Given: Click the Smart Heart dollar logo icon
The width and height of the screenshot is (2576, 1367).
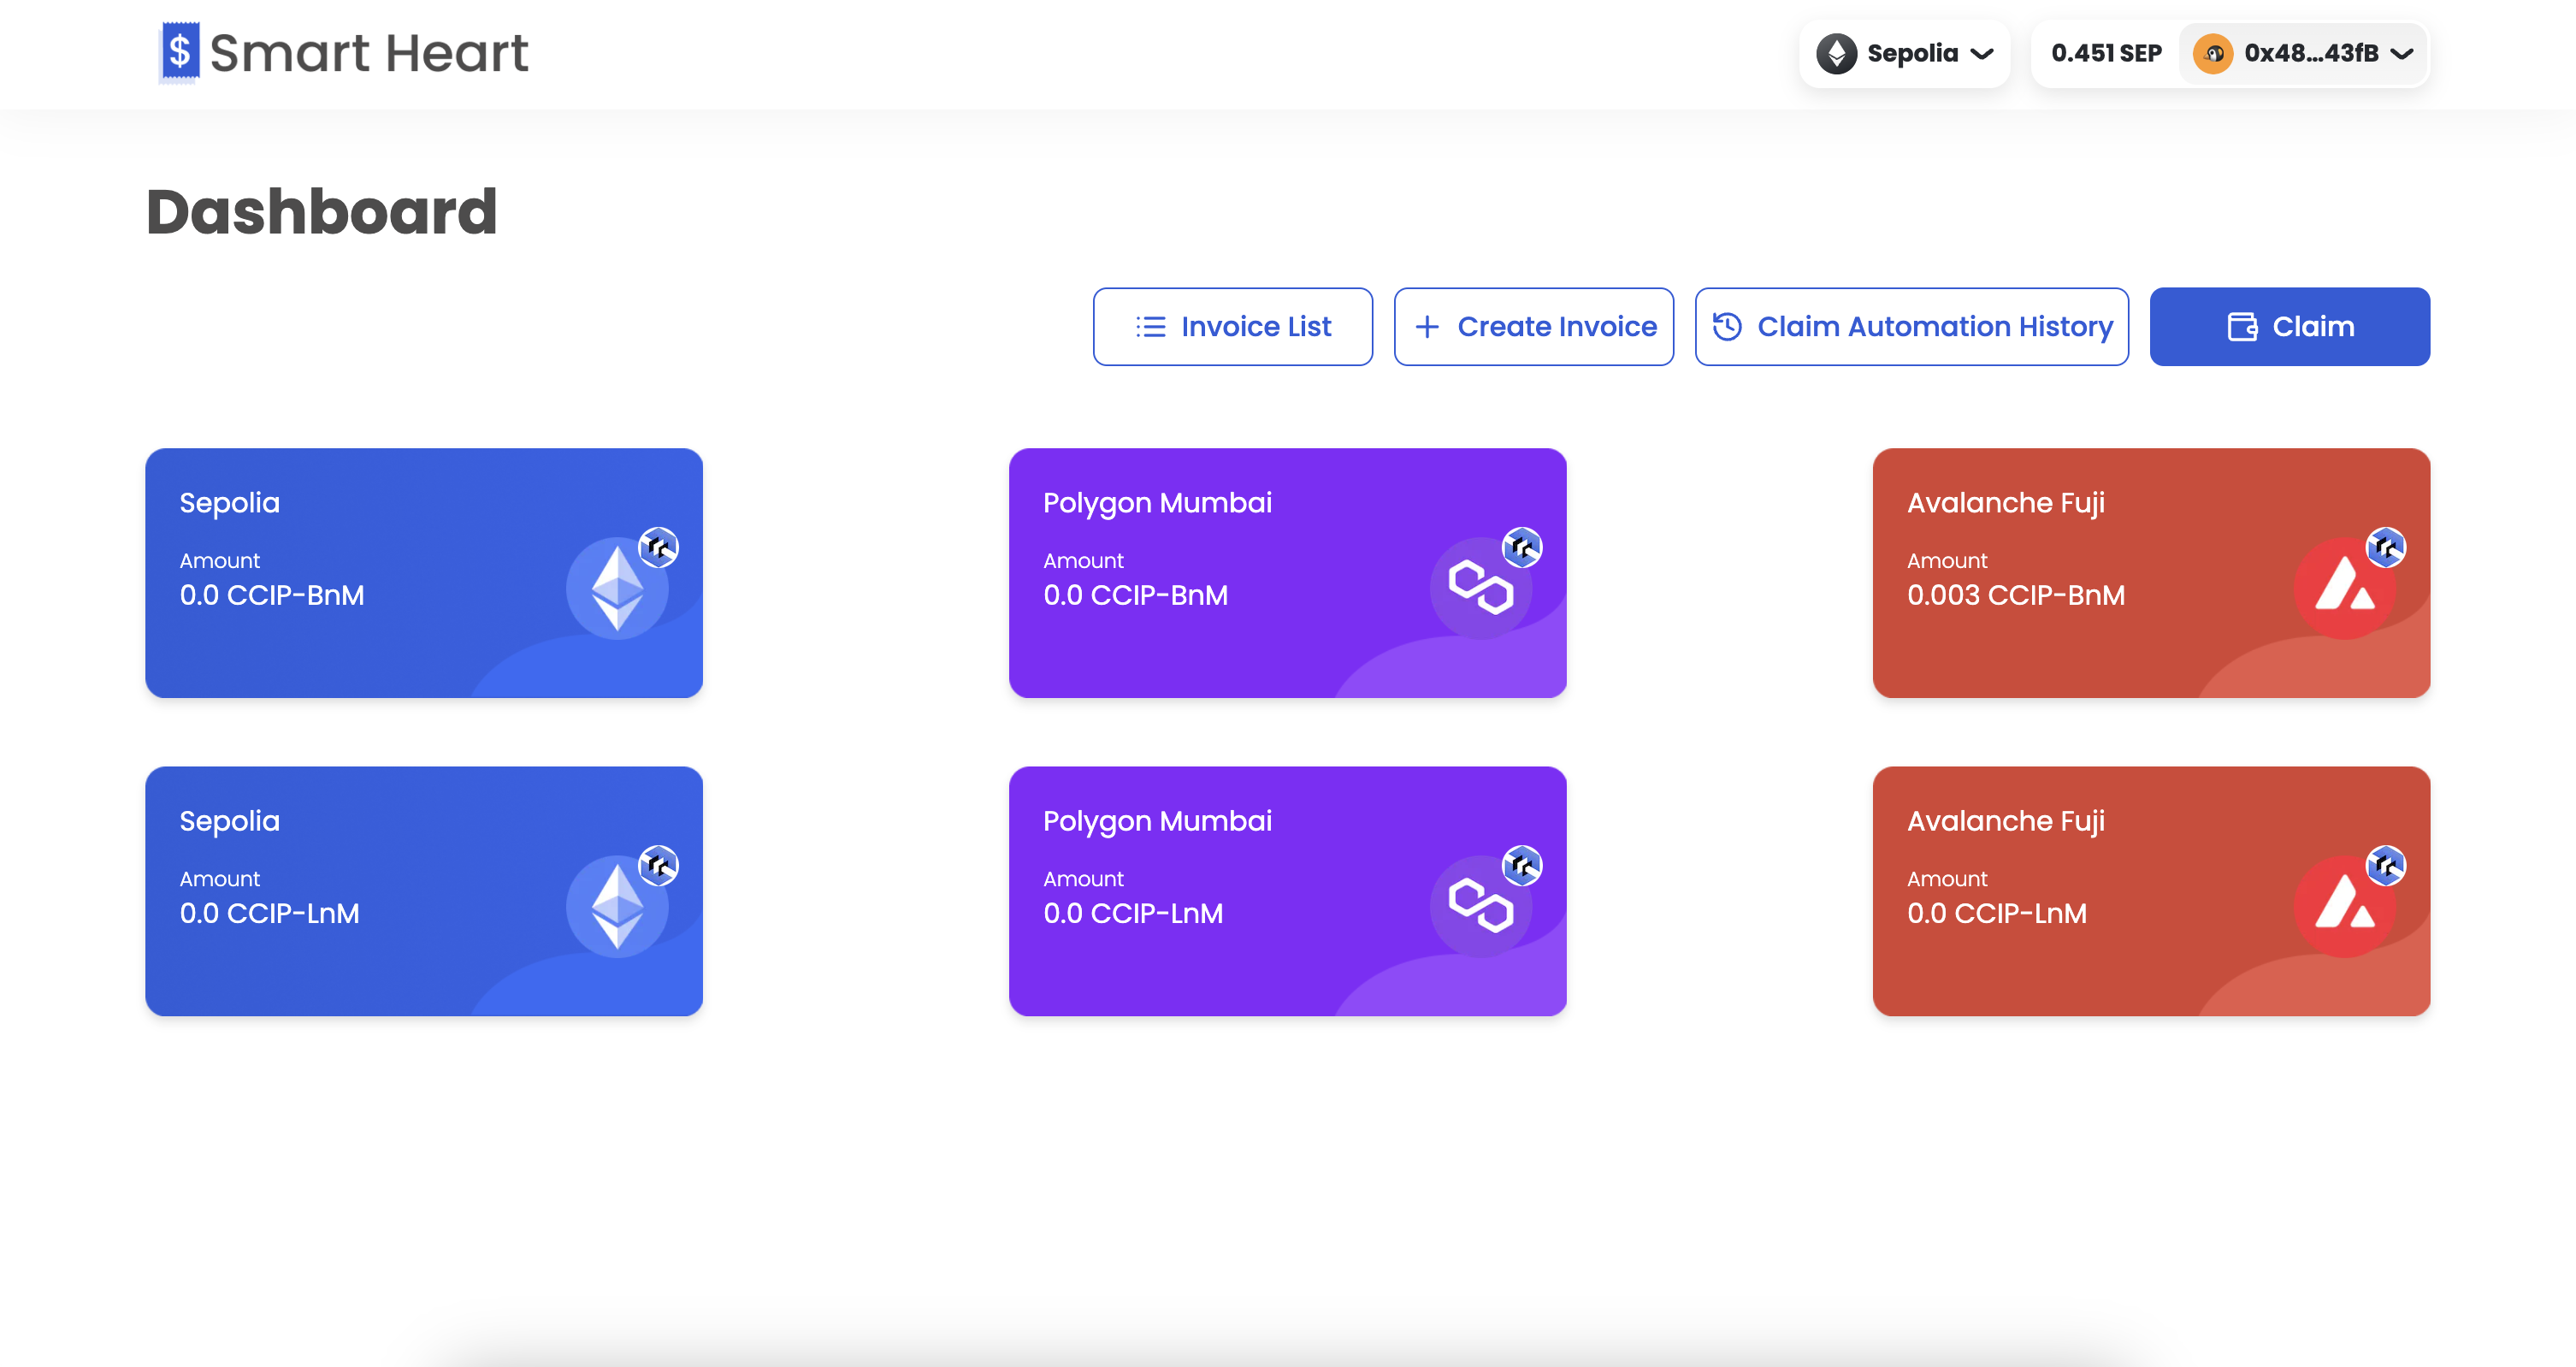Looking at the screenshot, I should (x=180, y=52).
